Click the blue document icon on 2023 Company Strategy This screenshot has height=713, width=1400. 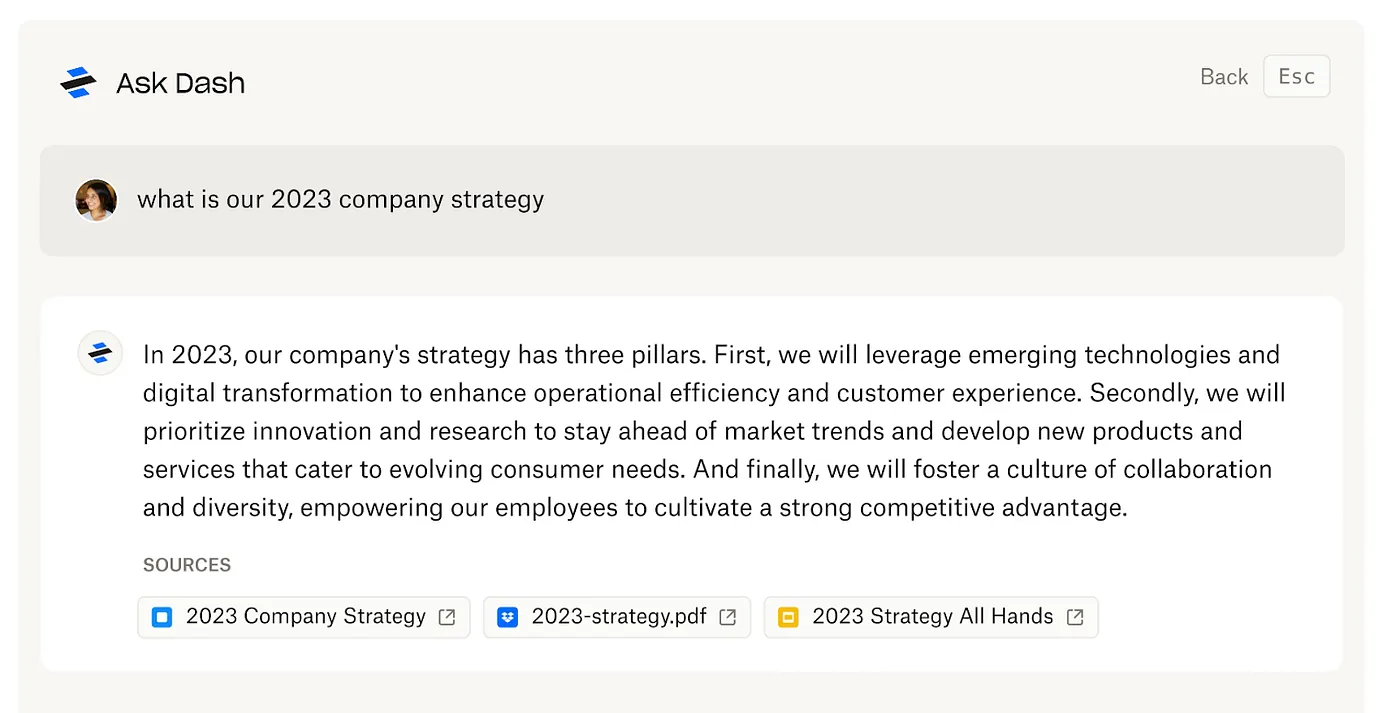[162, 617]
